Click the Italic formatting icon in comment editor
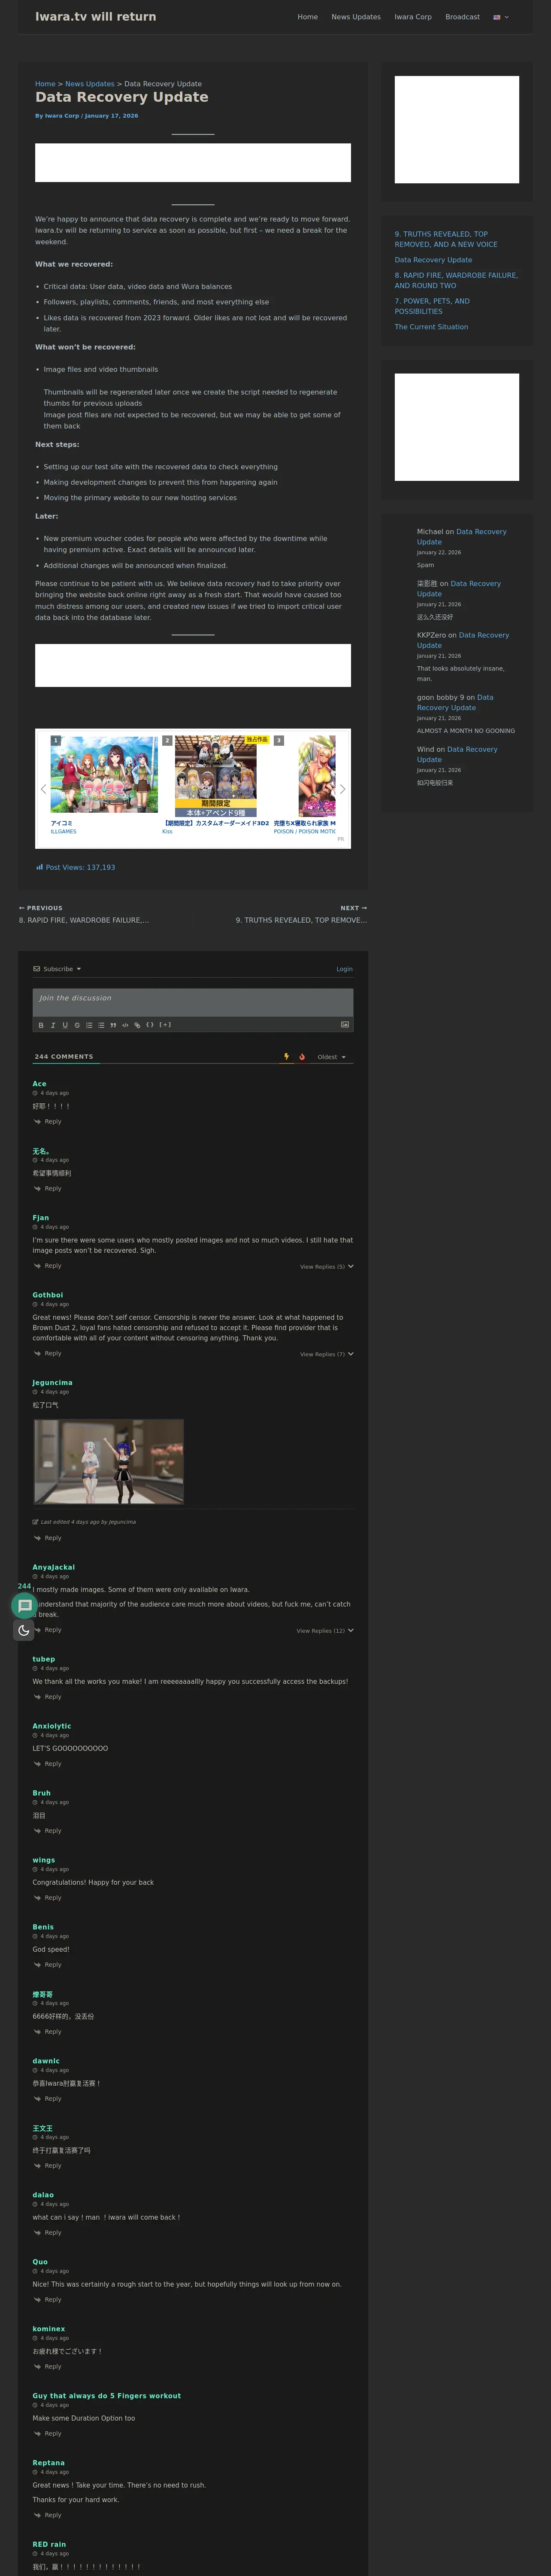This screenshot has height=2576, width=551. pos(53,1025)
